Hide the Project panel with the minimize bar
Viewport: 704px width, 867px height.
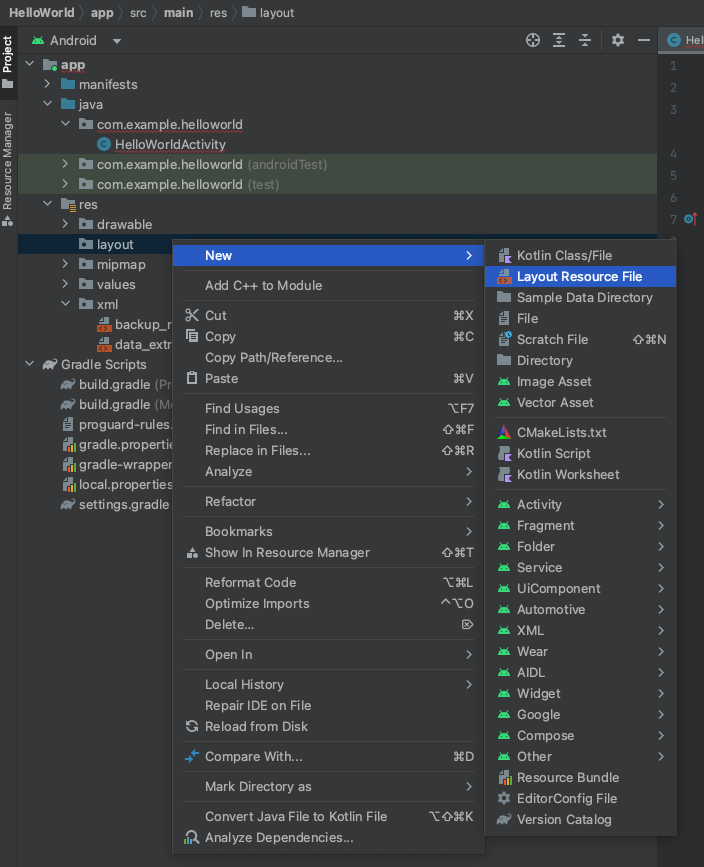[x=645, y=40]
